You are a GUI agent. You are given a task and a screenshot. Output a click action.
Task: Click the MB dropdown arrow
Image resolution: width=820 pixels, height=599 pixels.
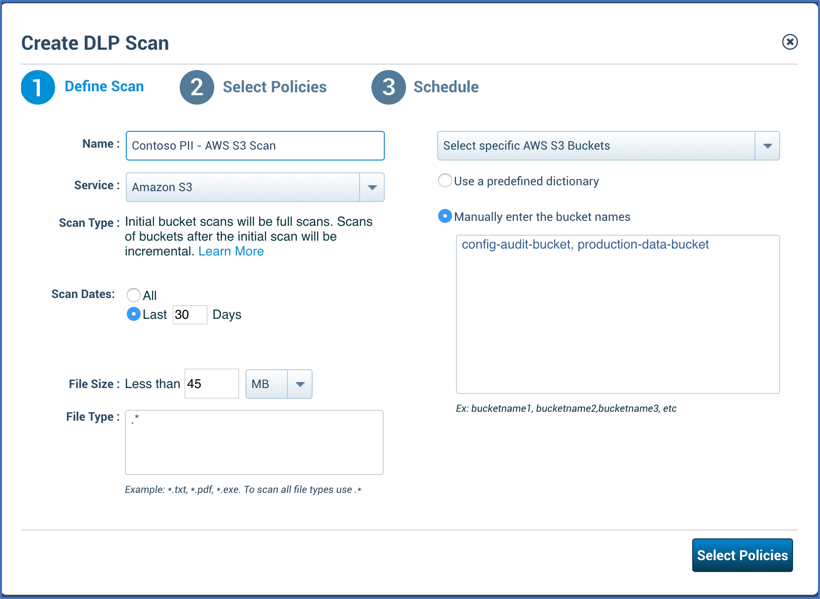click(x=300, y=384)
